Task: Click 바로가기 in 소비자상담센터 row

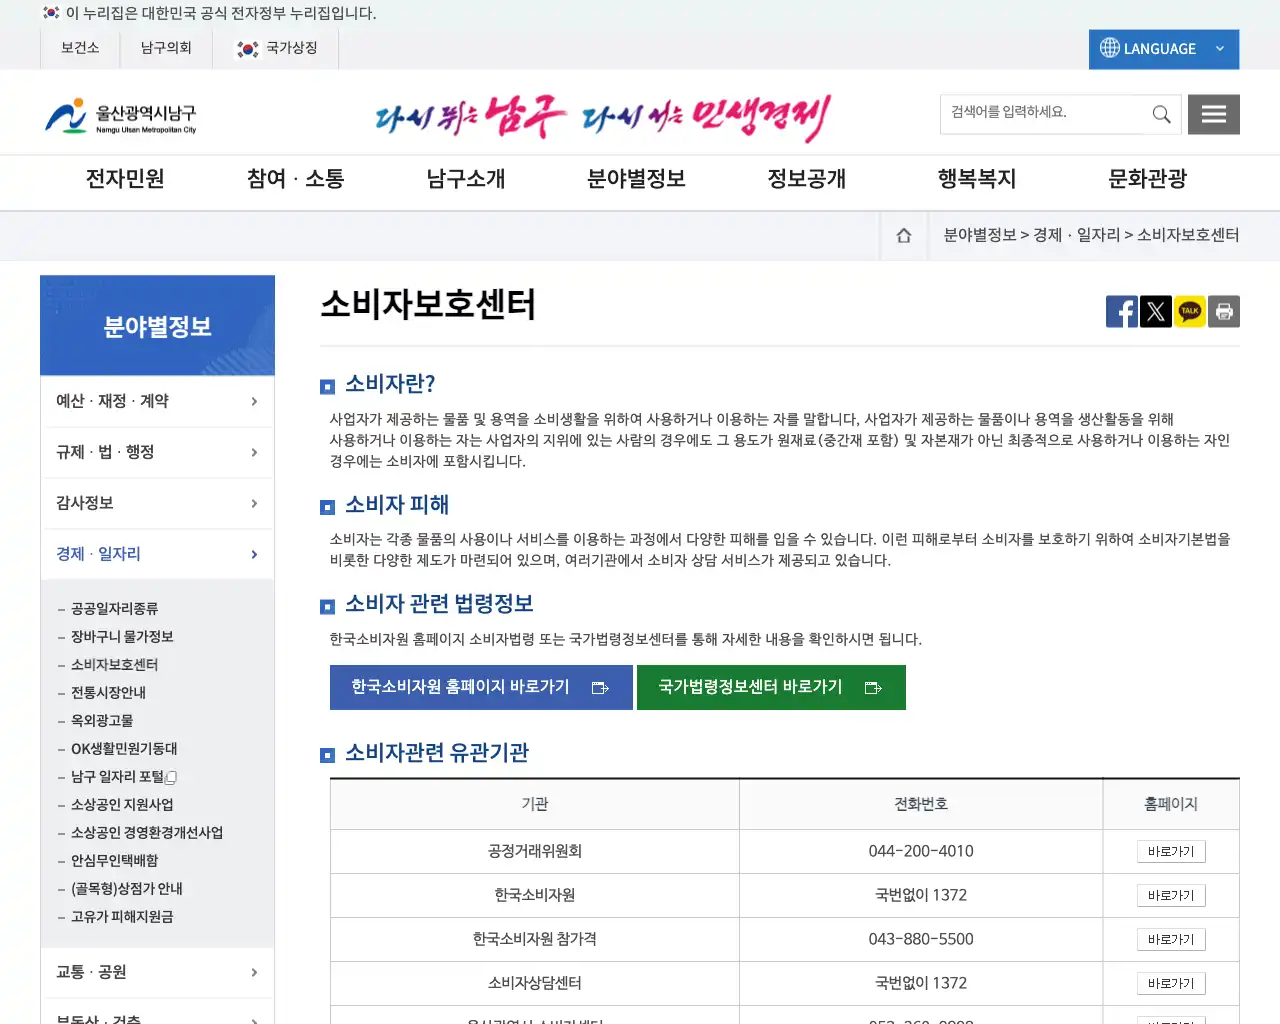Action: point(1171,984)
